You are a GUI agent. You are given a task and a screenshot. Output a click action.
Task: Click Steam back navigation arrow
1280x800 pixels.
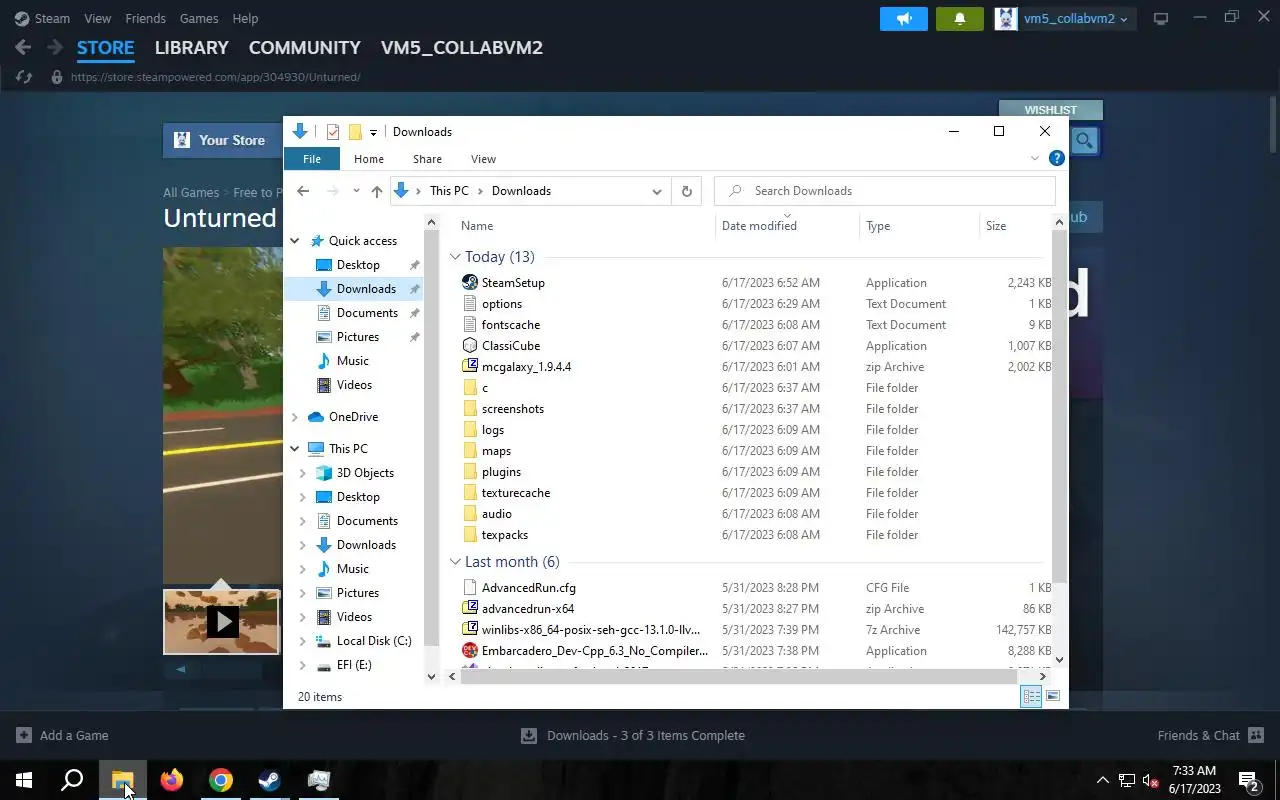[24, 47]
